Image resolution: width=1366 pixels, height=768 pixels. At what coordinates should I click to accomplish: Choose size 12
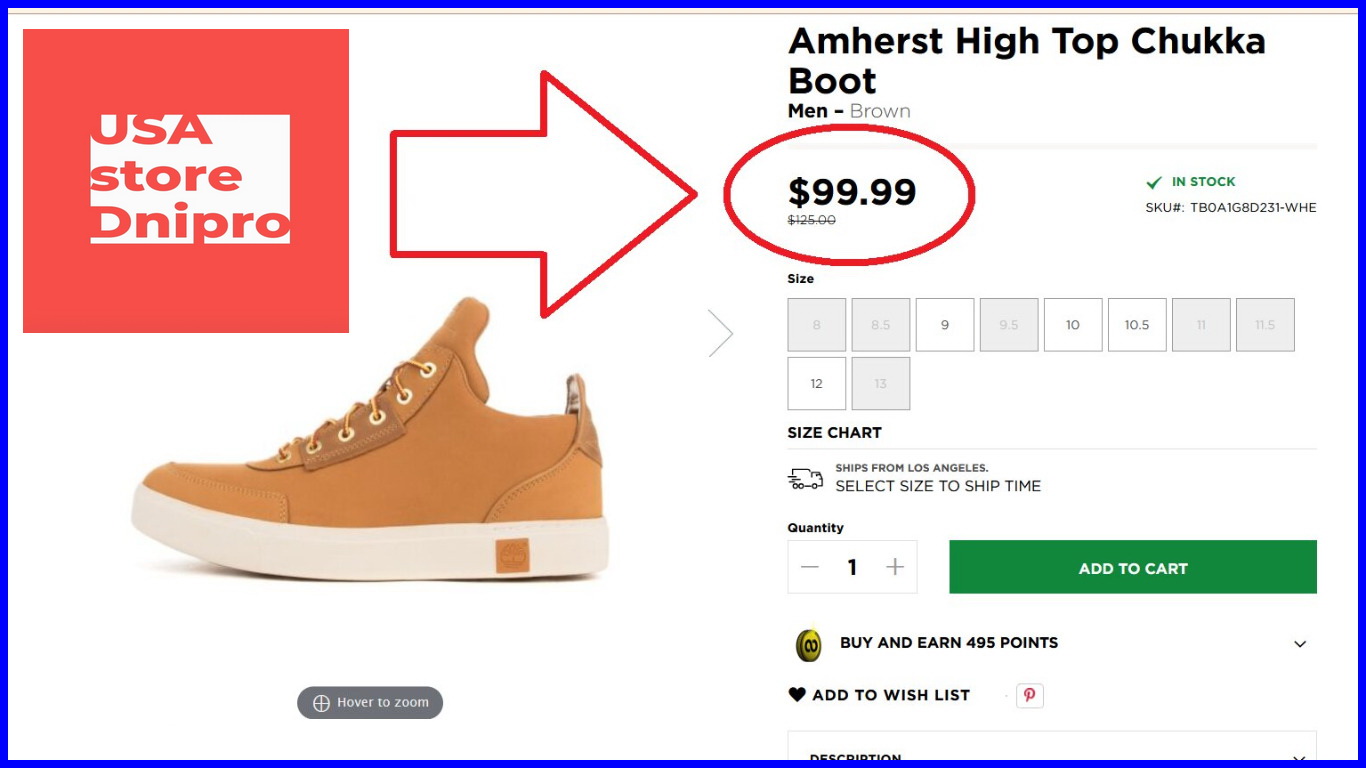click(817, 384)
